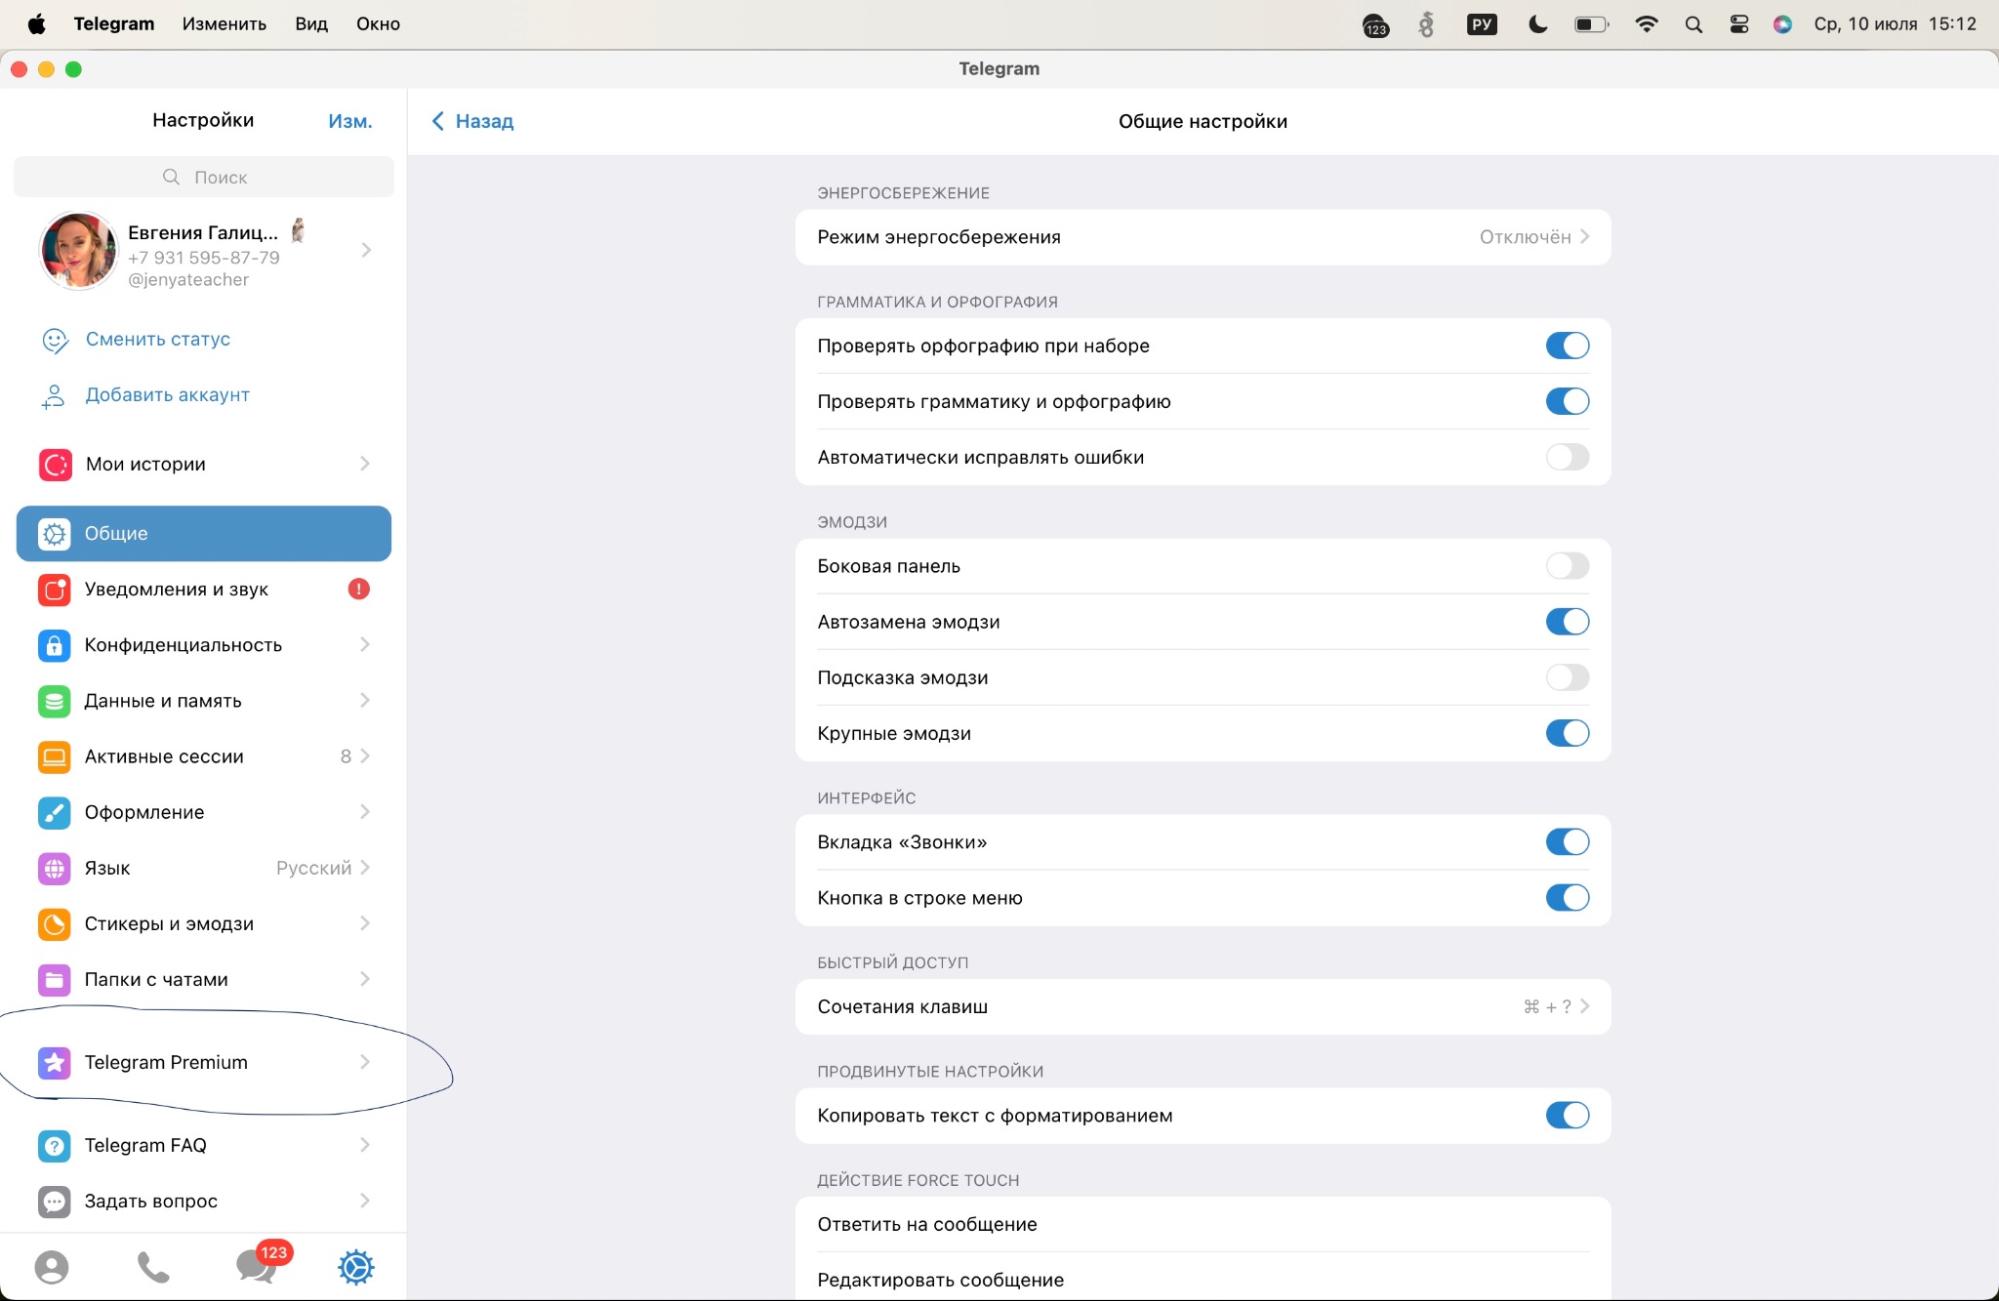Open the Telegram menu in menu bar

click(x=114, y=24)
